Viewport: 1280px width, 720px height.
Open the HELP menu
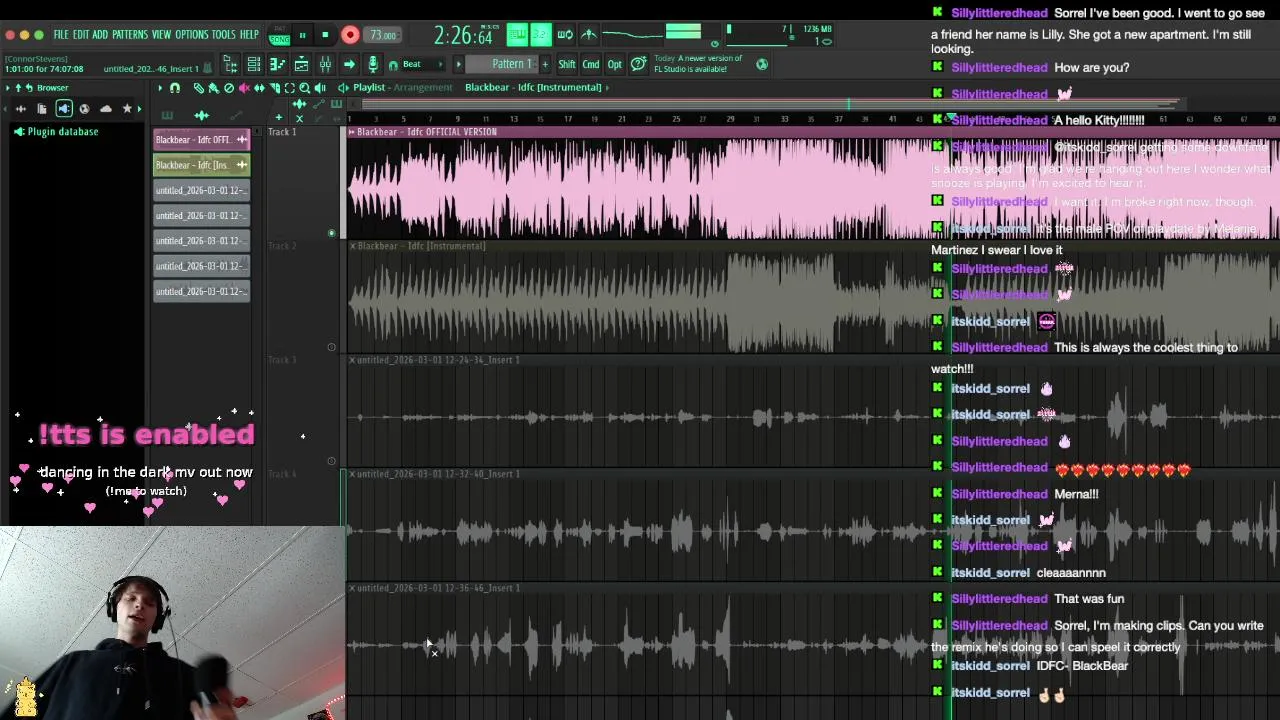pos(249,34)
